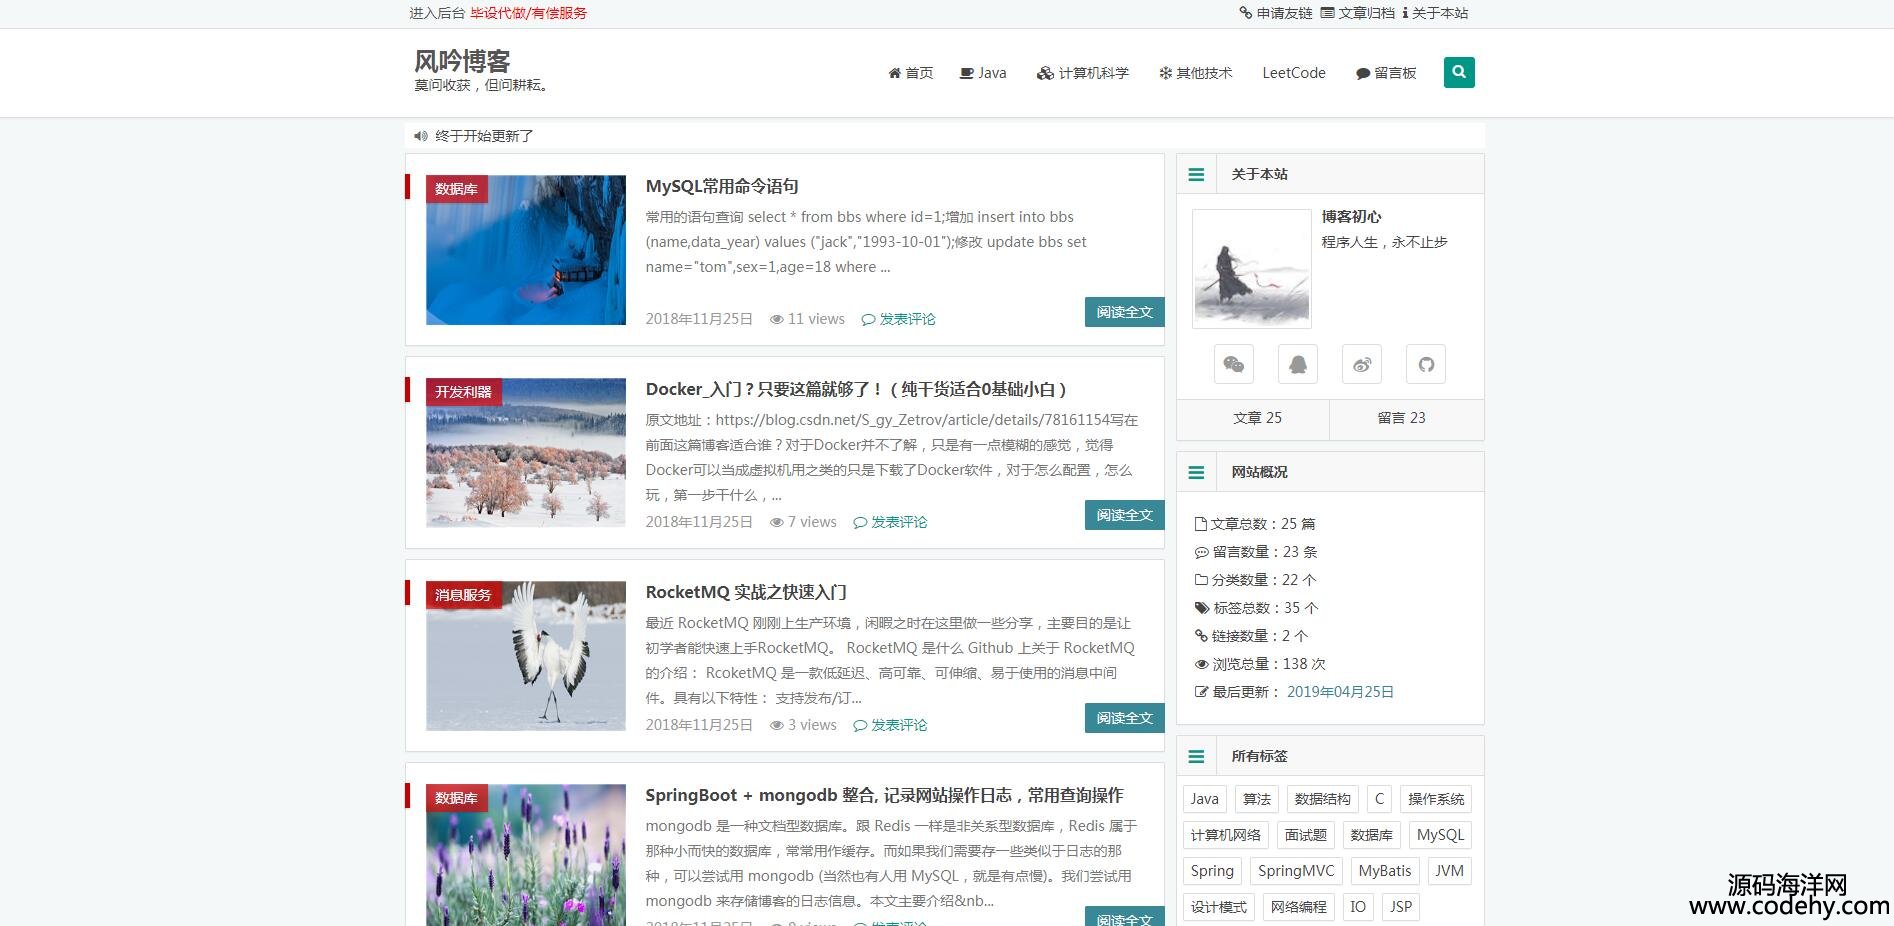Image resolution: width=1894 pixels, height=926 pixels.
Task: Select the 算法 tag
Action: pos(1257,799)
